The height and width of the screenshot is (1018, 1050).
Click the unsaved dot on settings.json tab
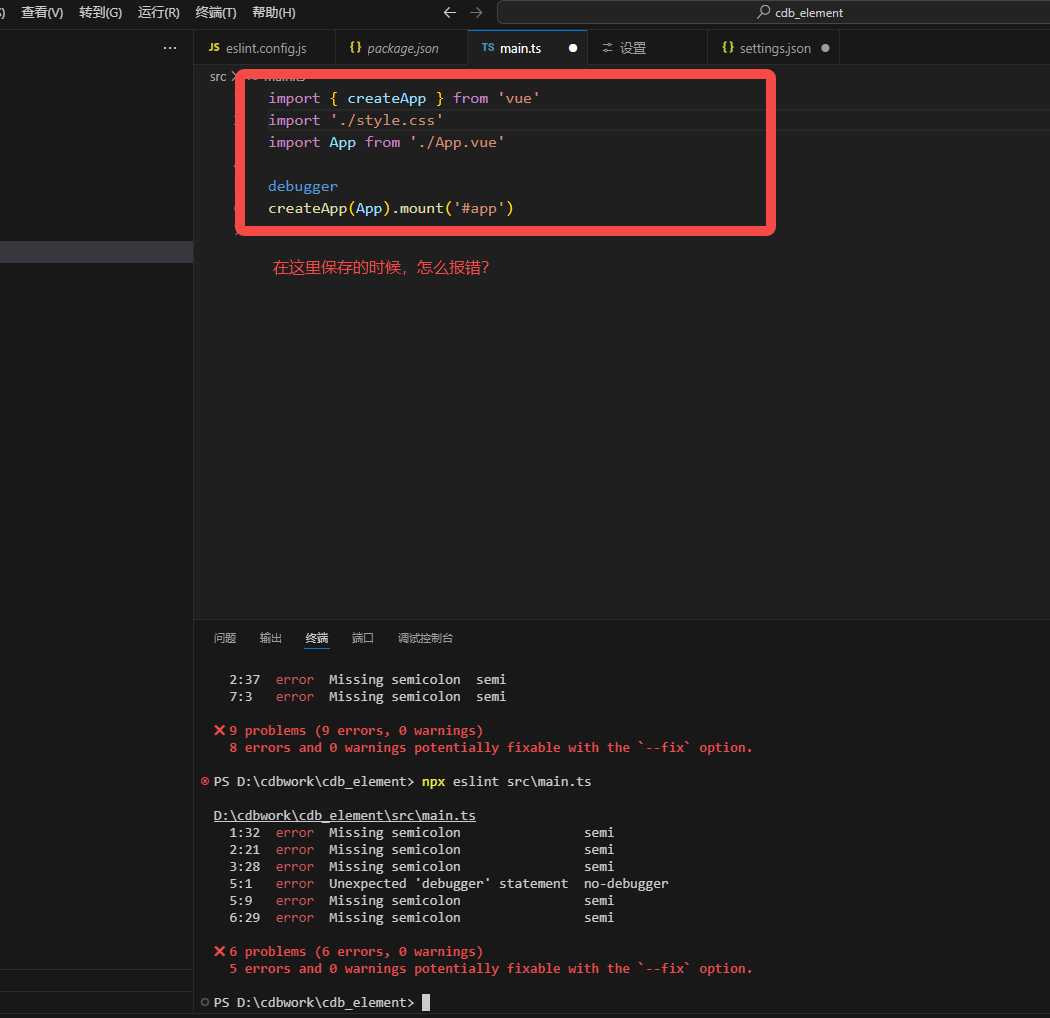click(825, 48)
